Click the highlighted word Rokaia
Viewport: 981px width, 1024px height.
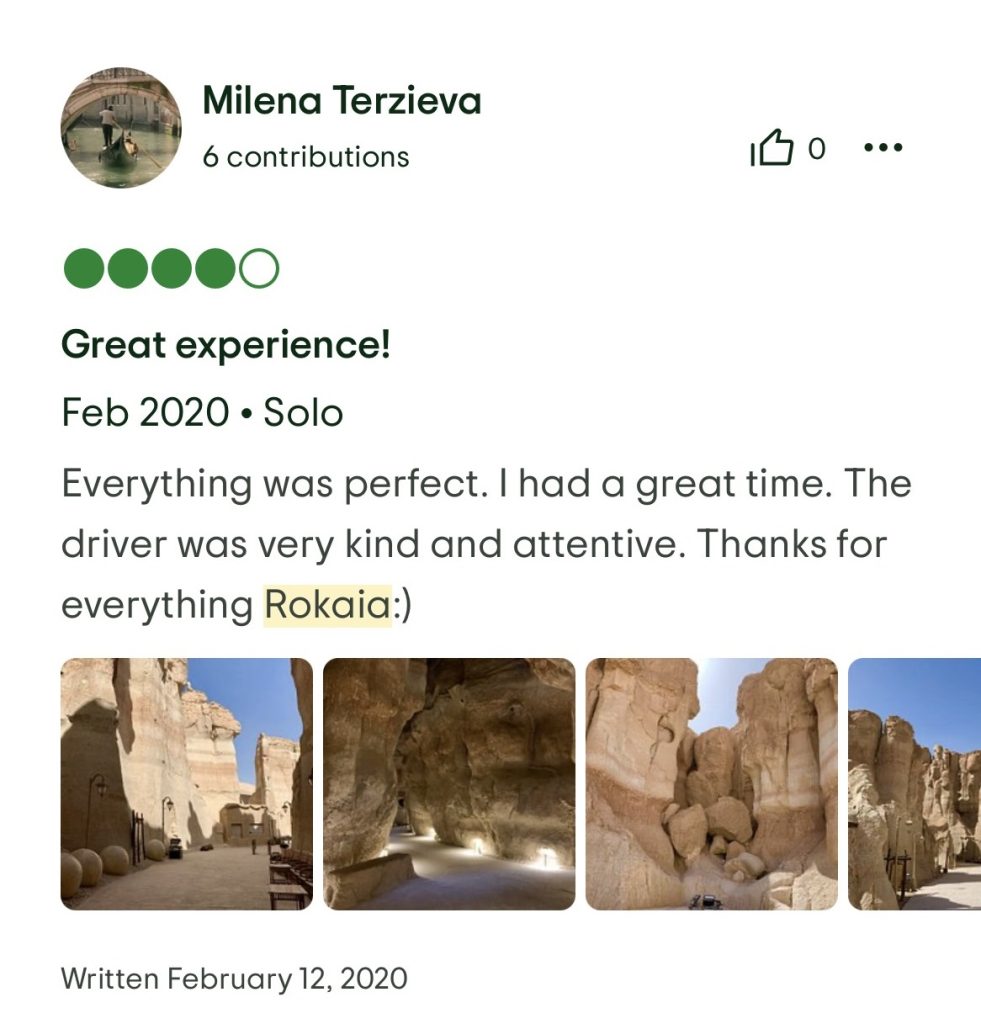(327, 605)
